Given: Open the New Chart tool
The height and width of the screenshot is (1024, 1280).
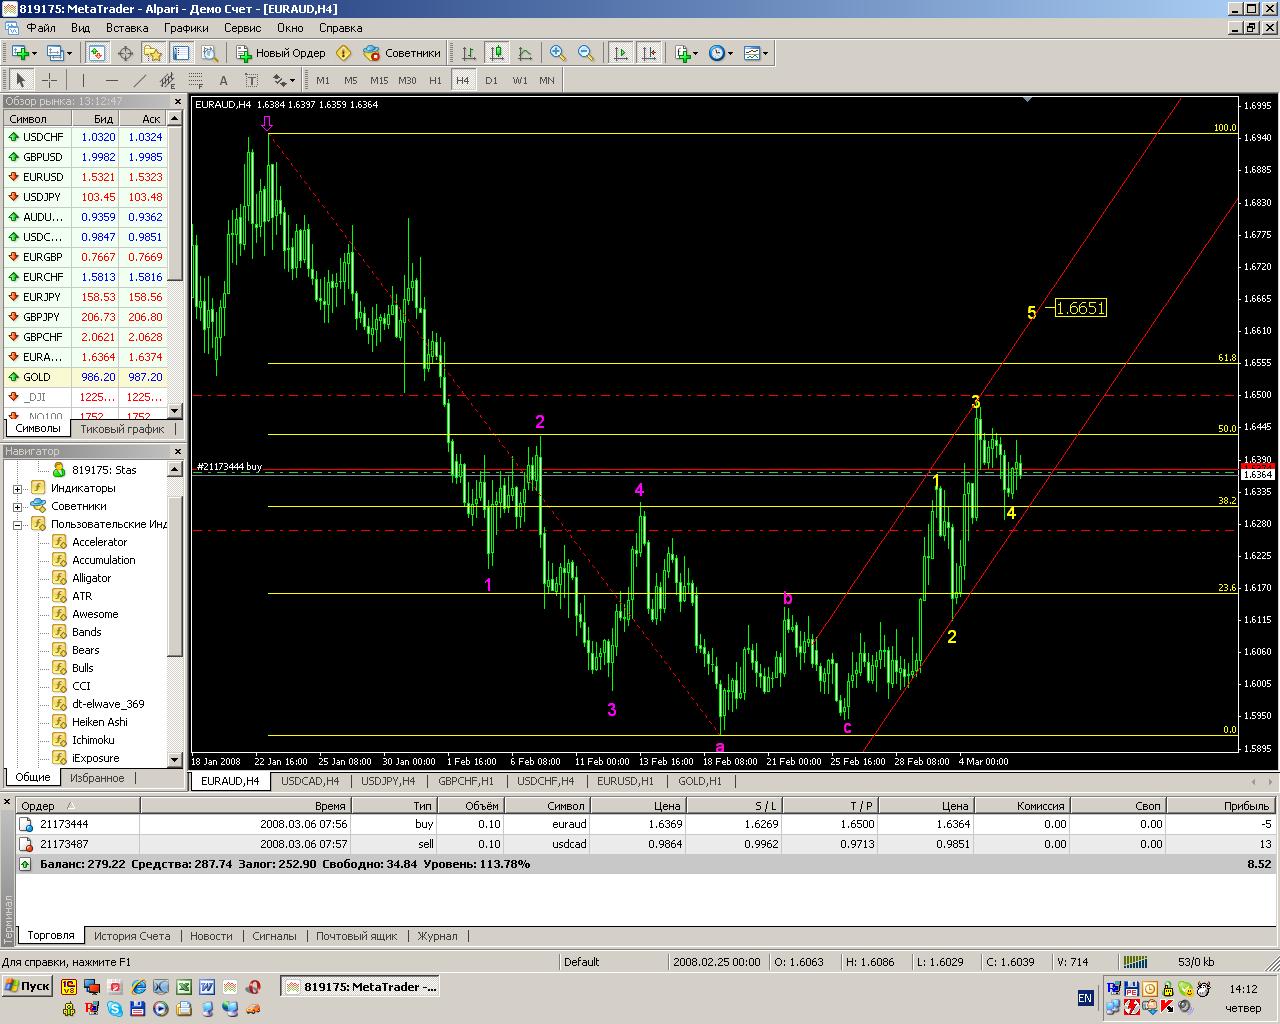Looking at the screenshot, I should [19, 53].
